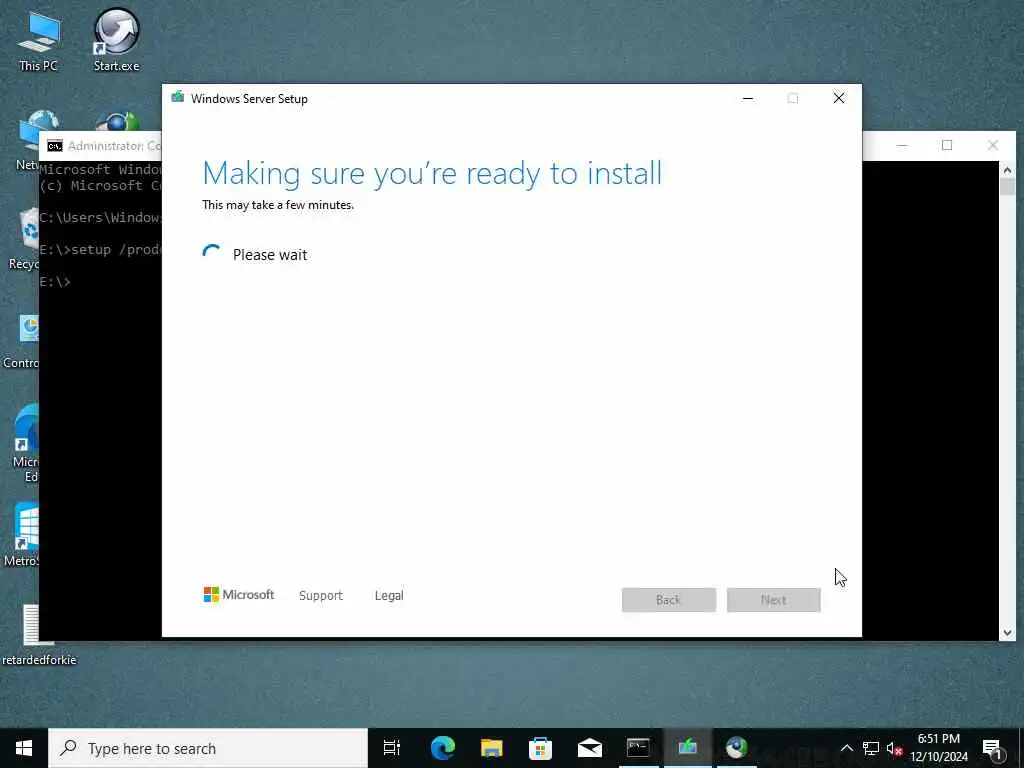Open the Action Center notifications icon
This screenshot has height=768, width=1024.
(x=992, y=748)
